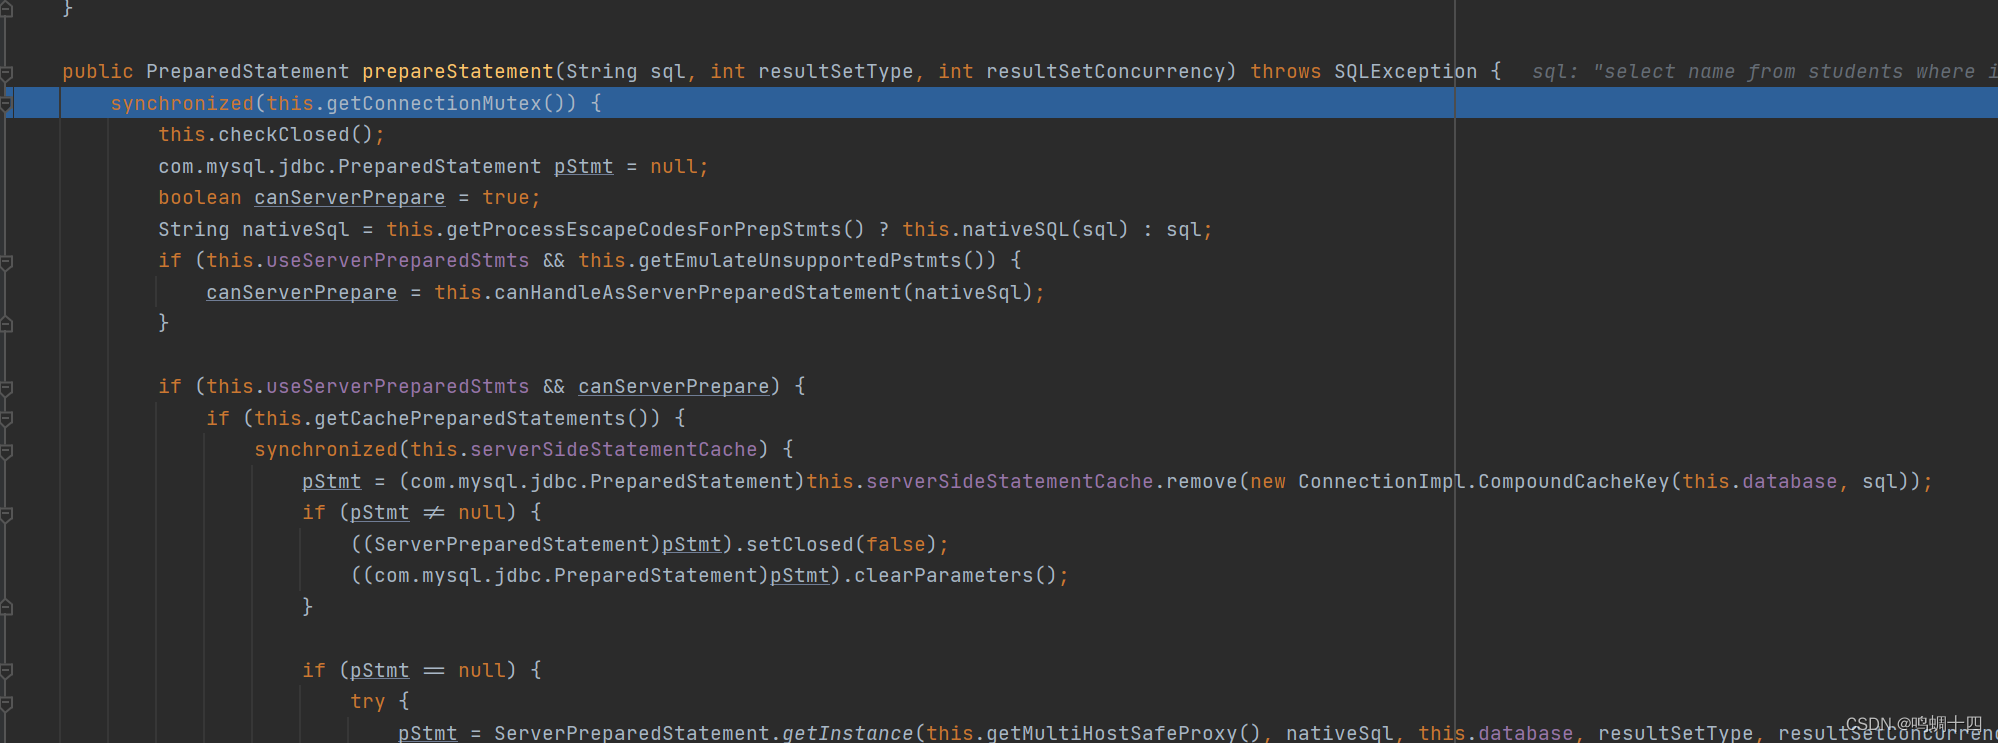Click the (ServerPreparedStatement) cast on setClosed line
This screenshot has width=1998, height=743.
511,545
